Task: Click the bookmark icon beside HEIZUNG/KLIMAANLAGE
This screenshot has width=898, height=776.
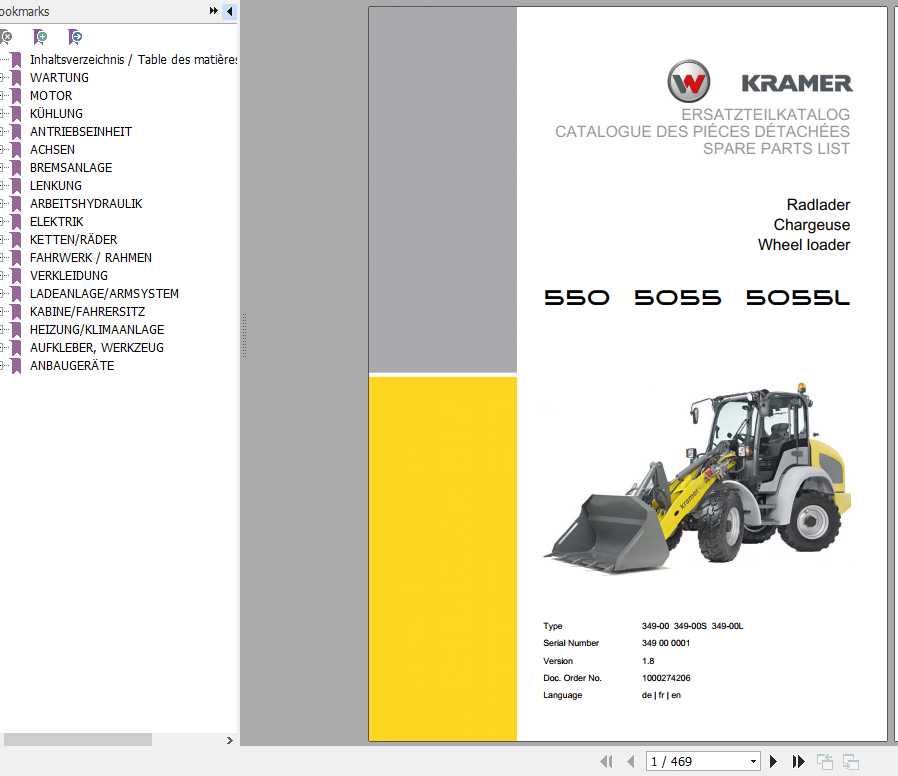Action: coord(17,330)
